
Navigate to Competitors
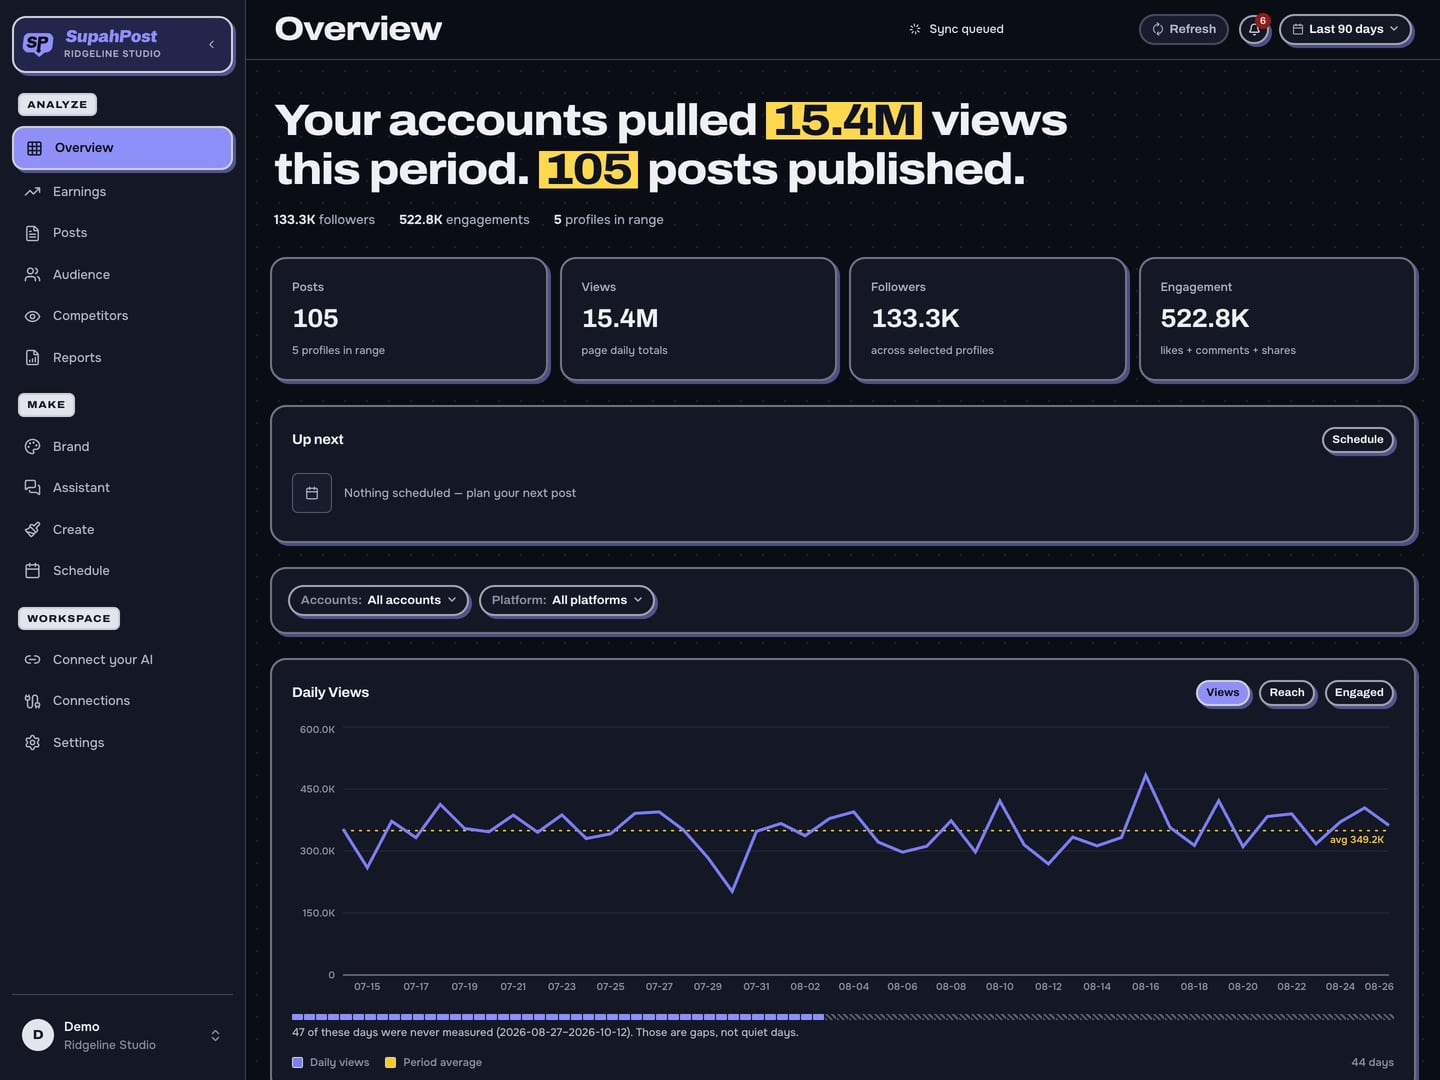tap(122, 316)
